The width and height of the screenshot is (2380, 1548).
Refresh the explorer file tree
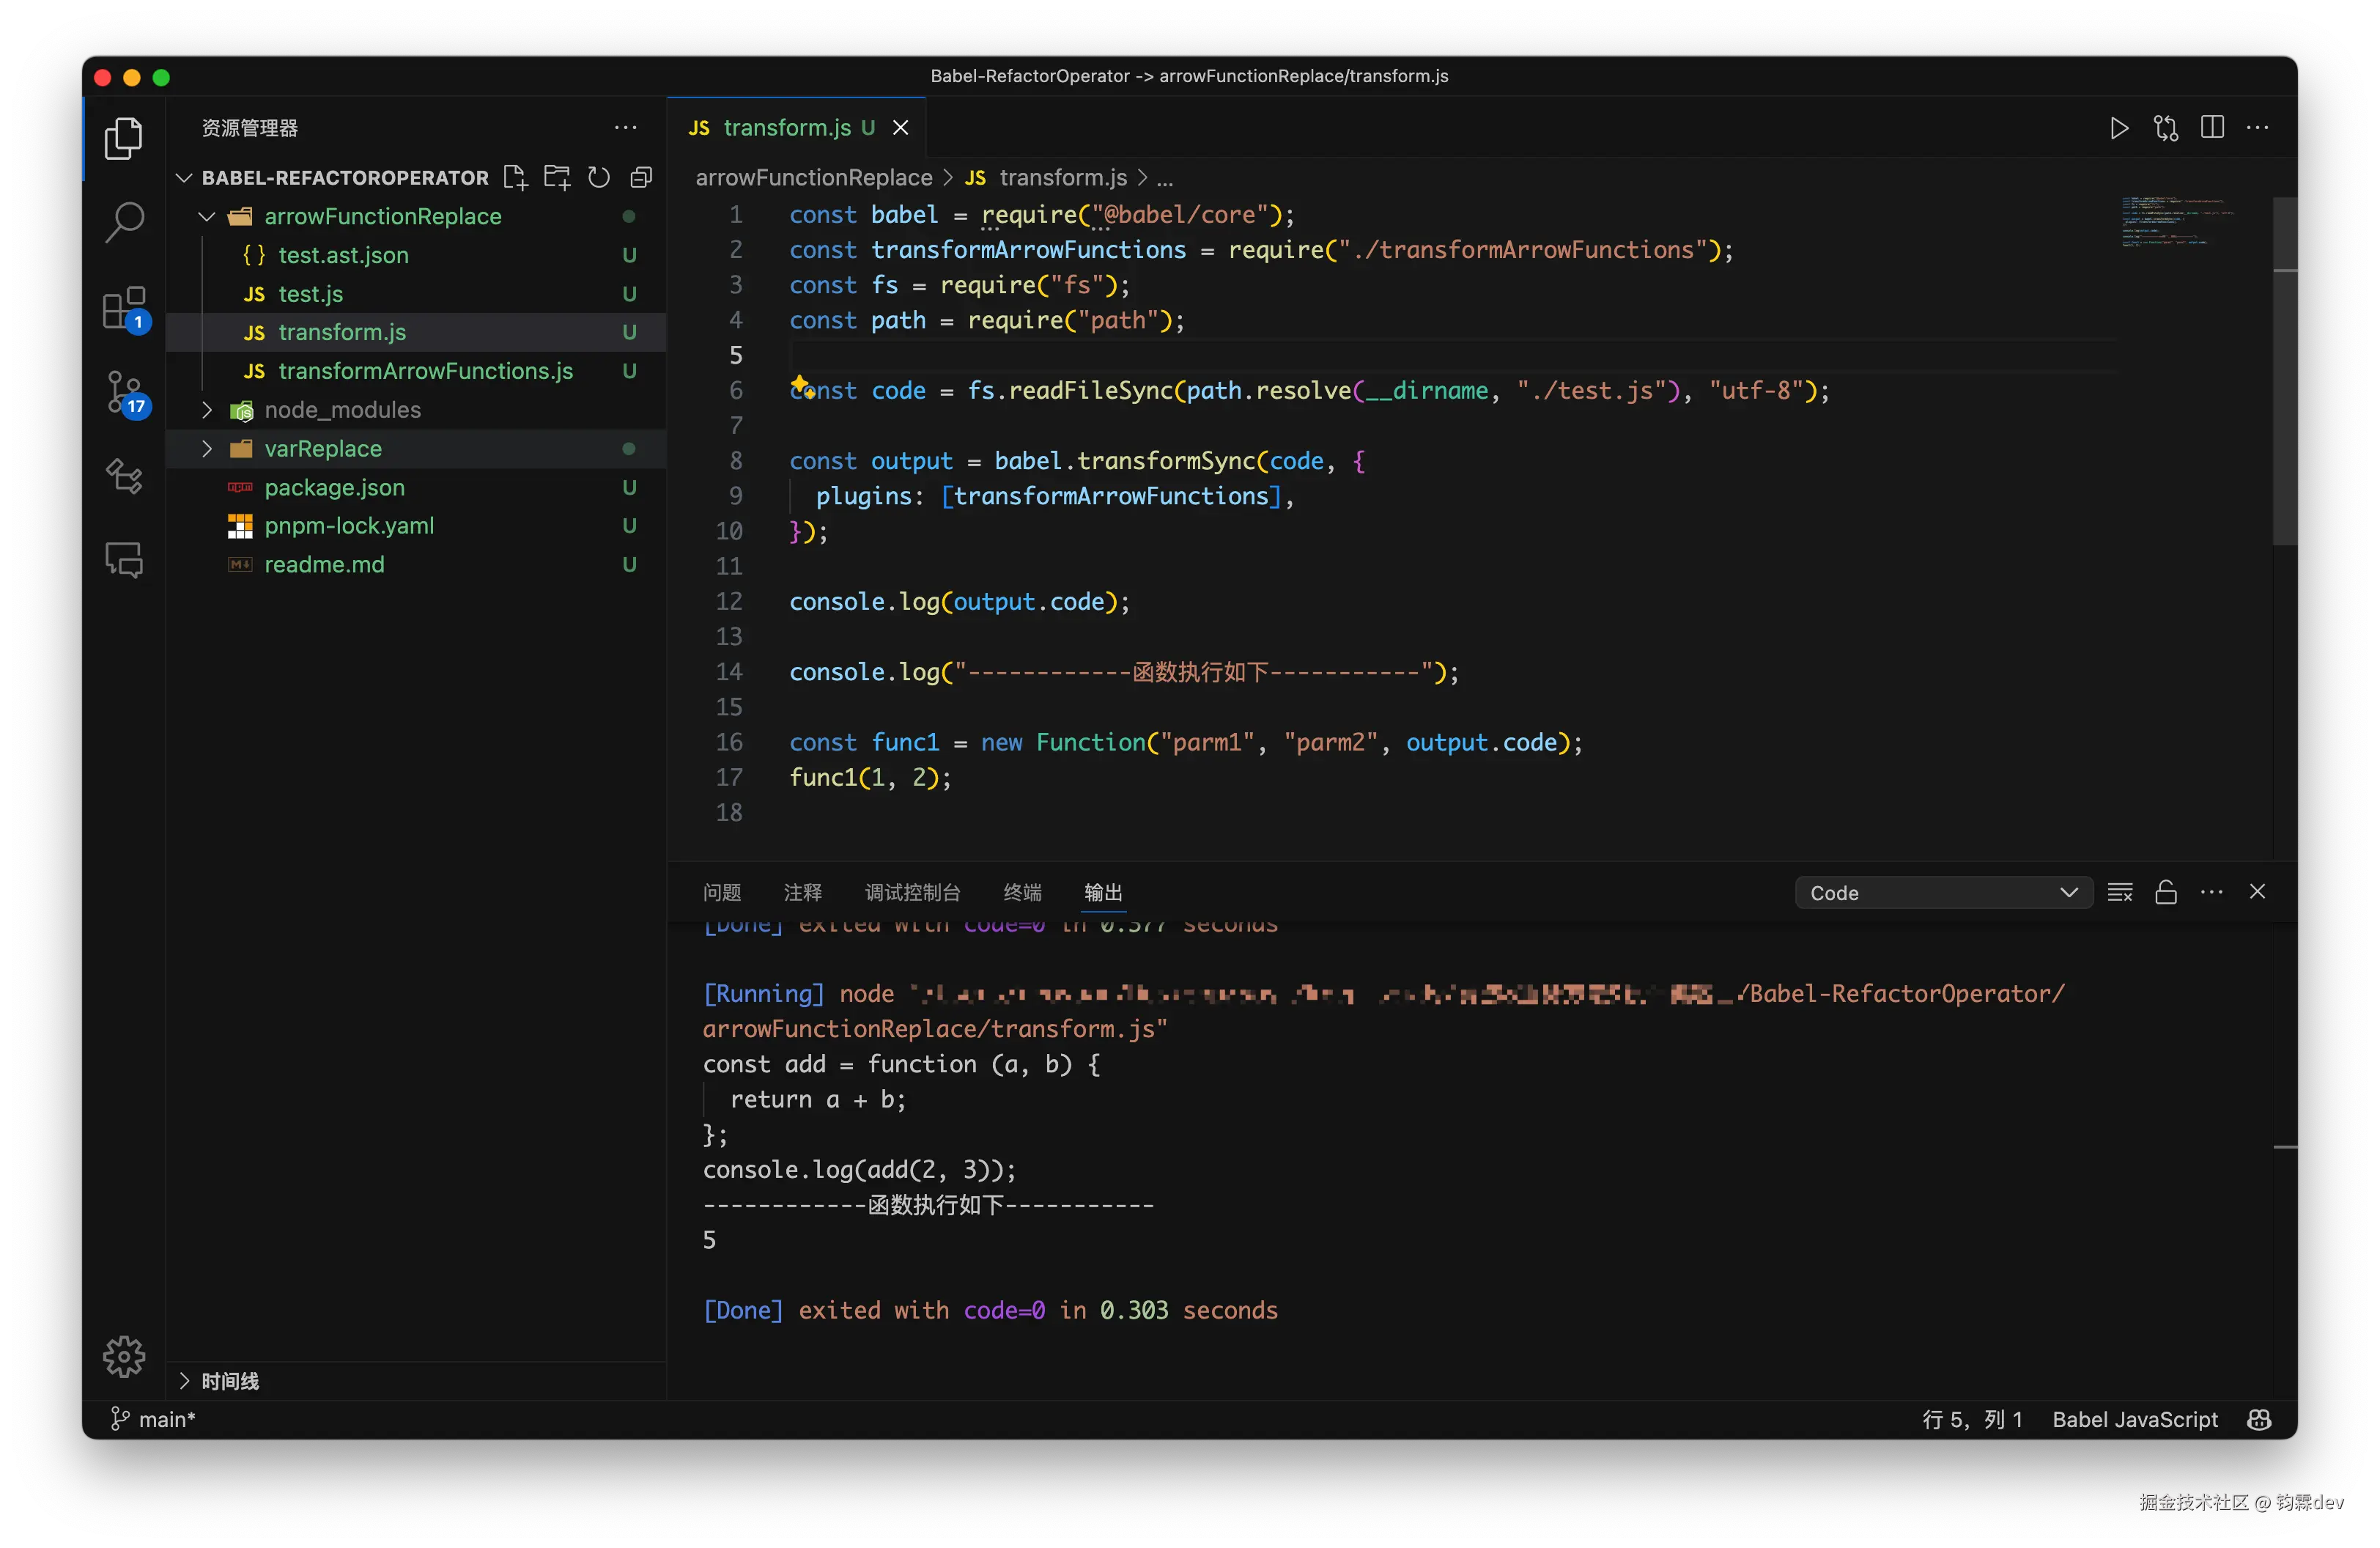tap(599, 178)
